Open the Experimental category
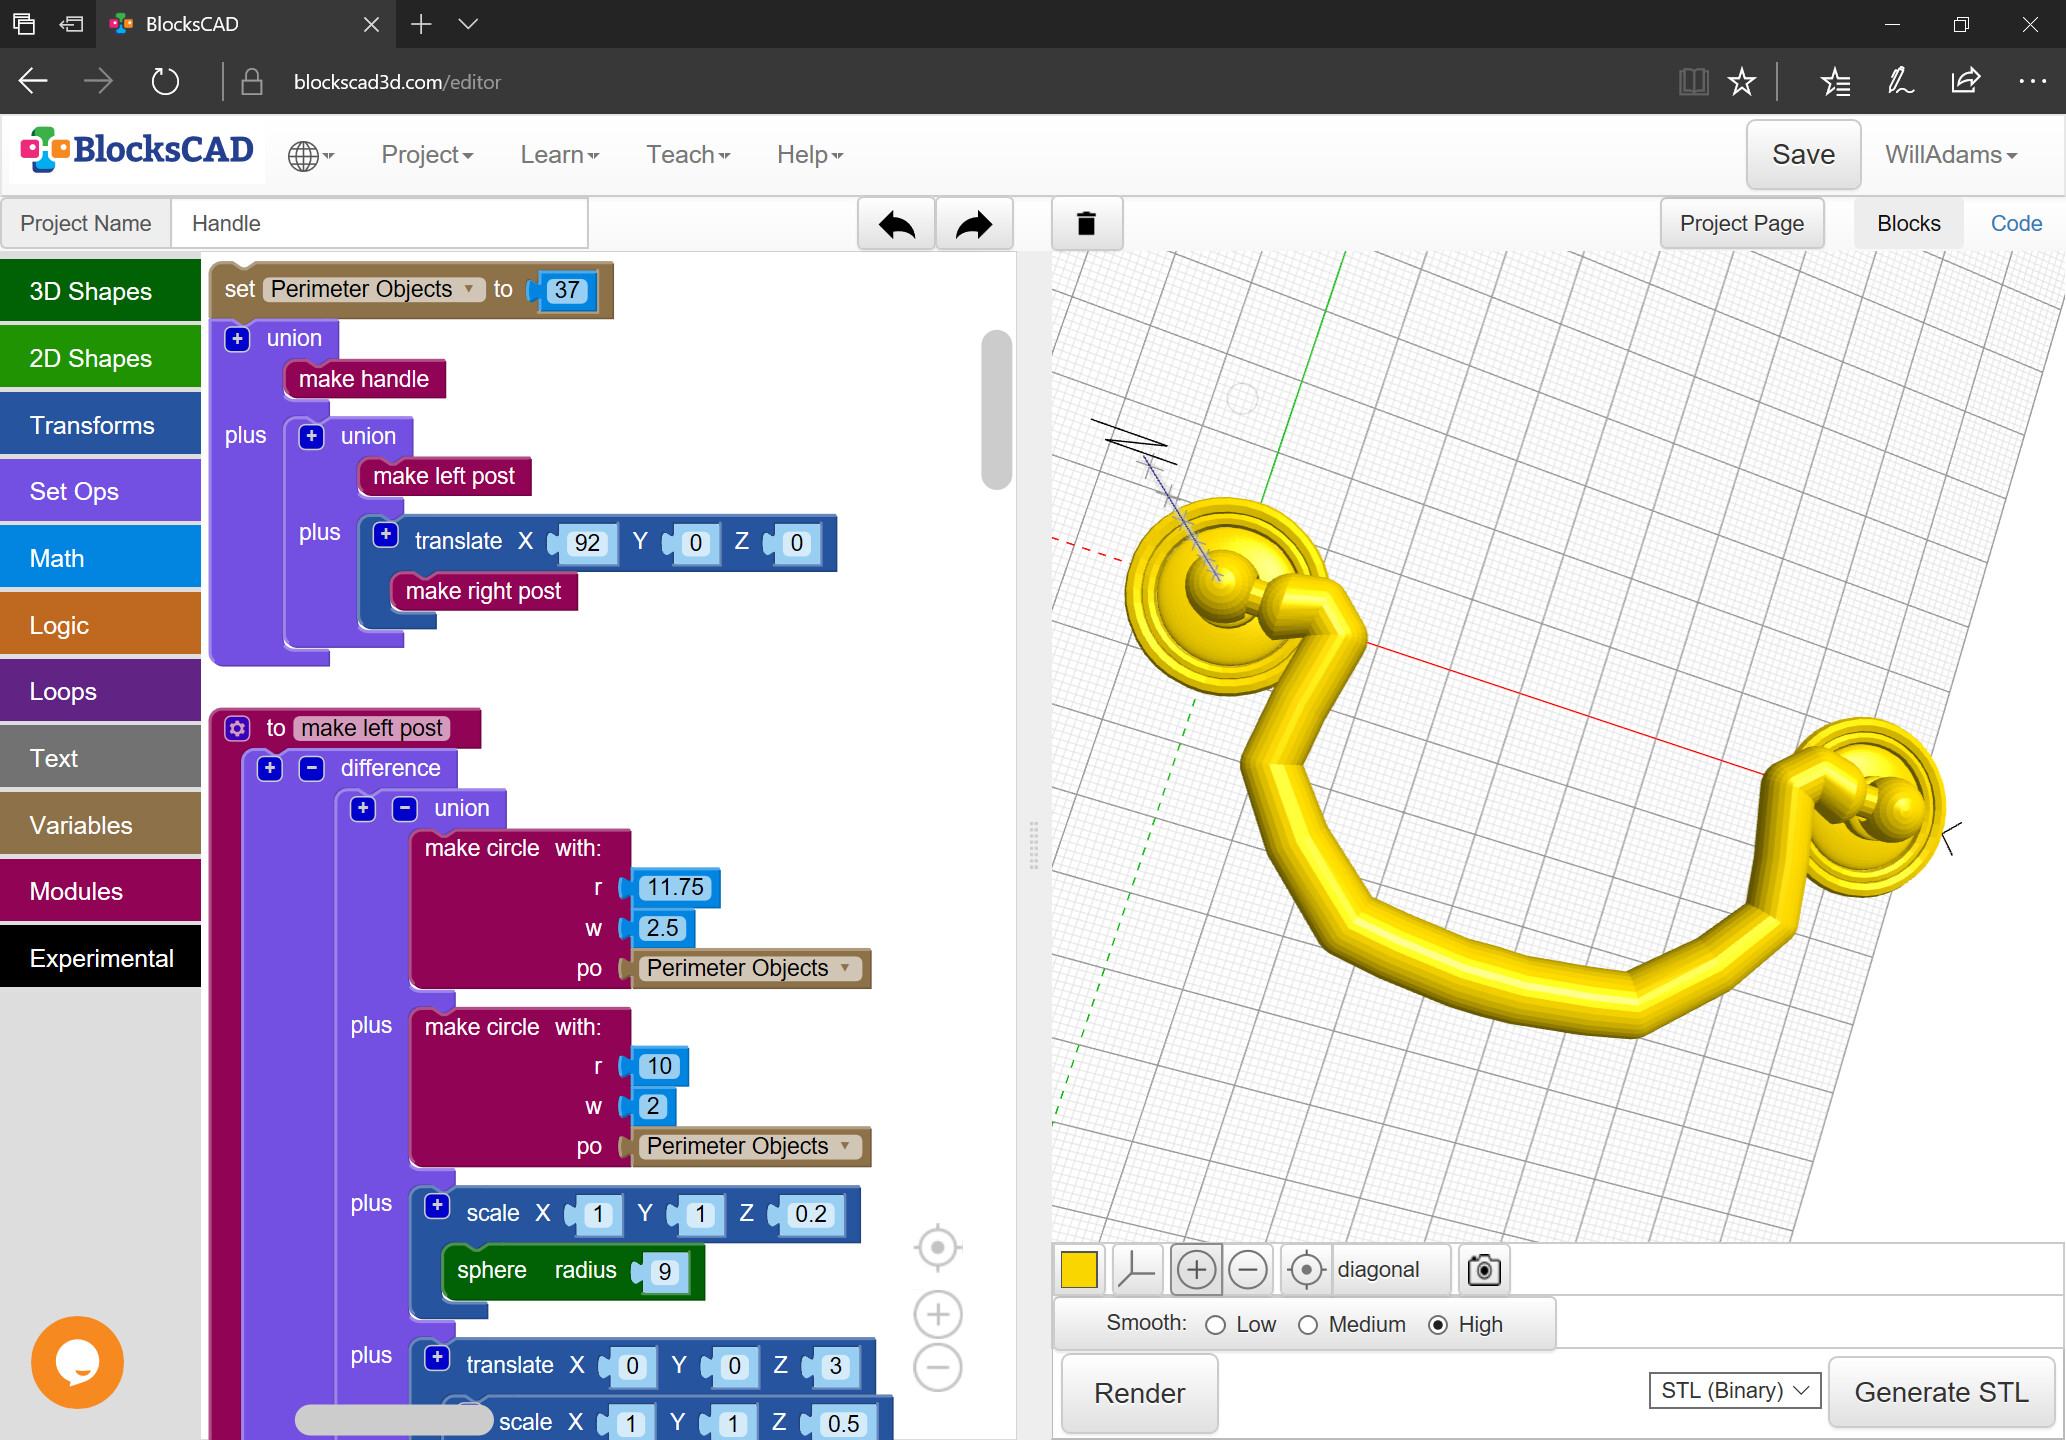 (x=100, y=958)
